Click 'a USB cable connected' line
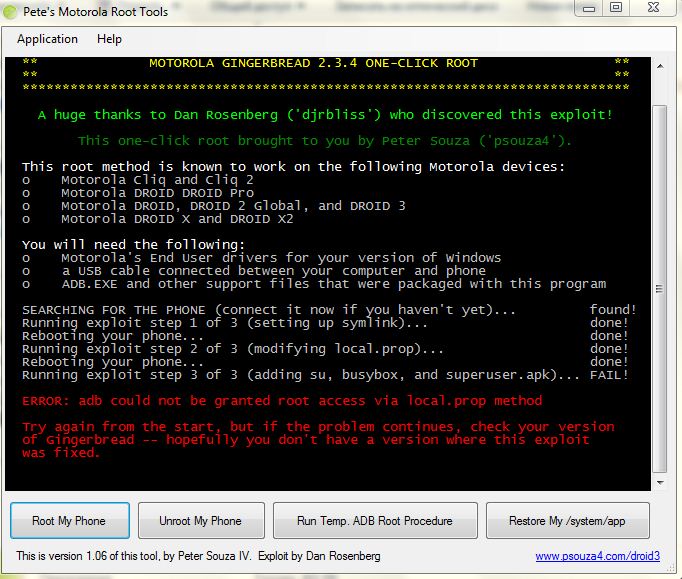 pos(274,271)
